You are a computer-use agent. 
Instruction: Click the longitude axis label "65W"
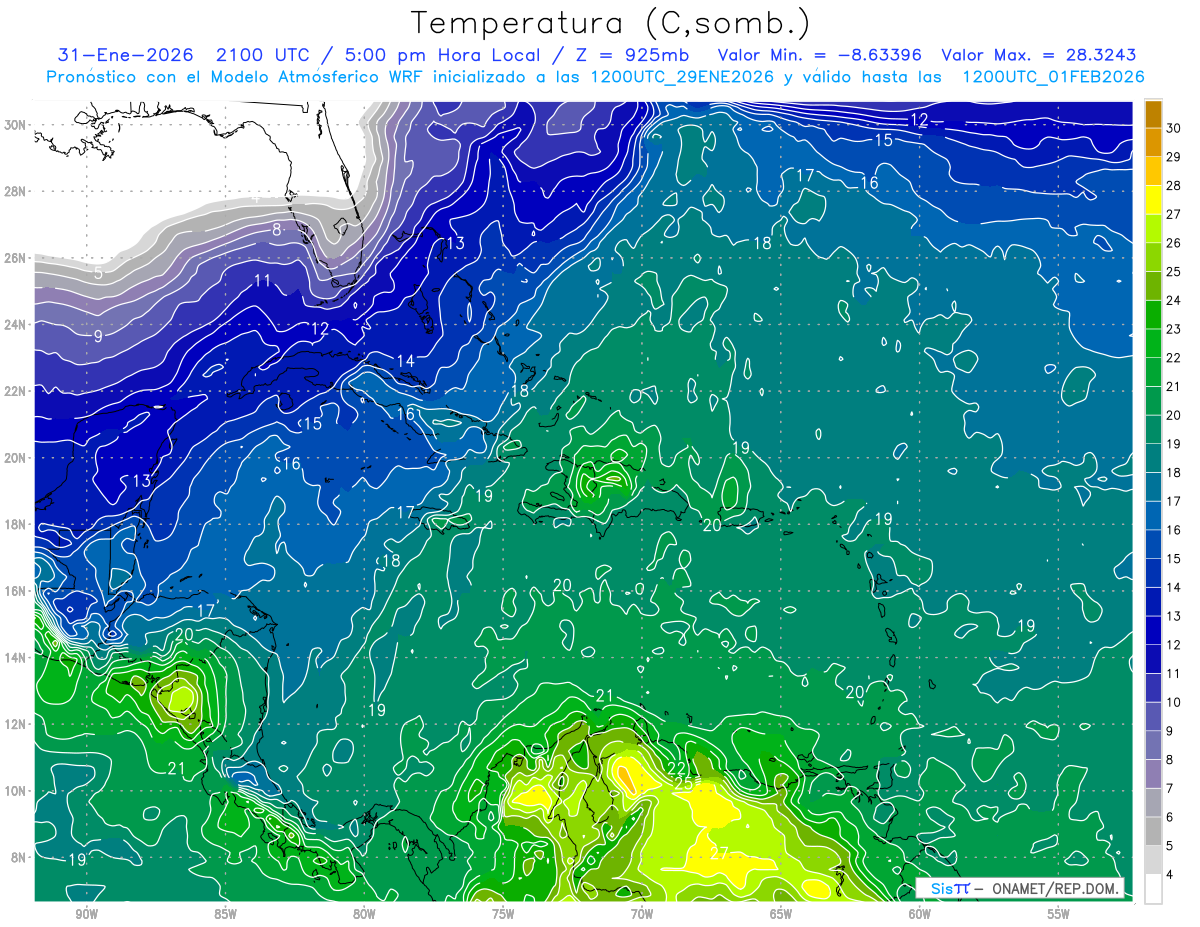click(x=781, y=915)
